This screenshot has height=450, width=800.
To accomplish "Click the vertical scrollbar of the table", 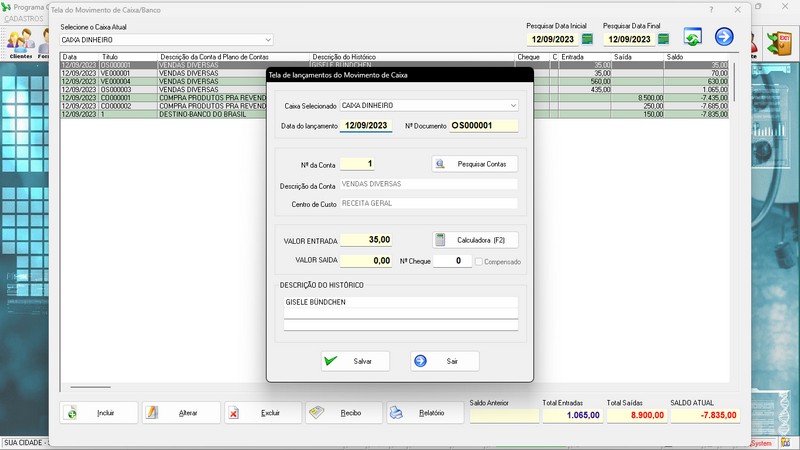I will click(734, 82).
